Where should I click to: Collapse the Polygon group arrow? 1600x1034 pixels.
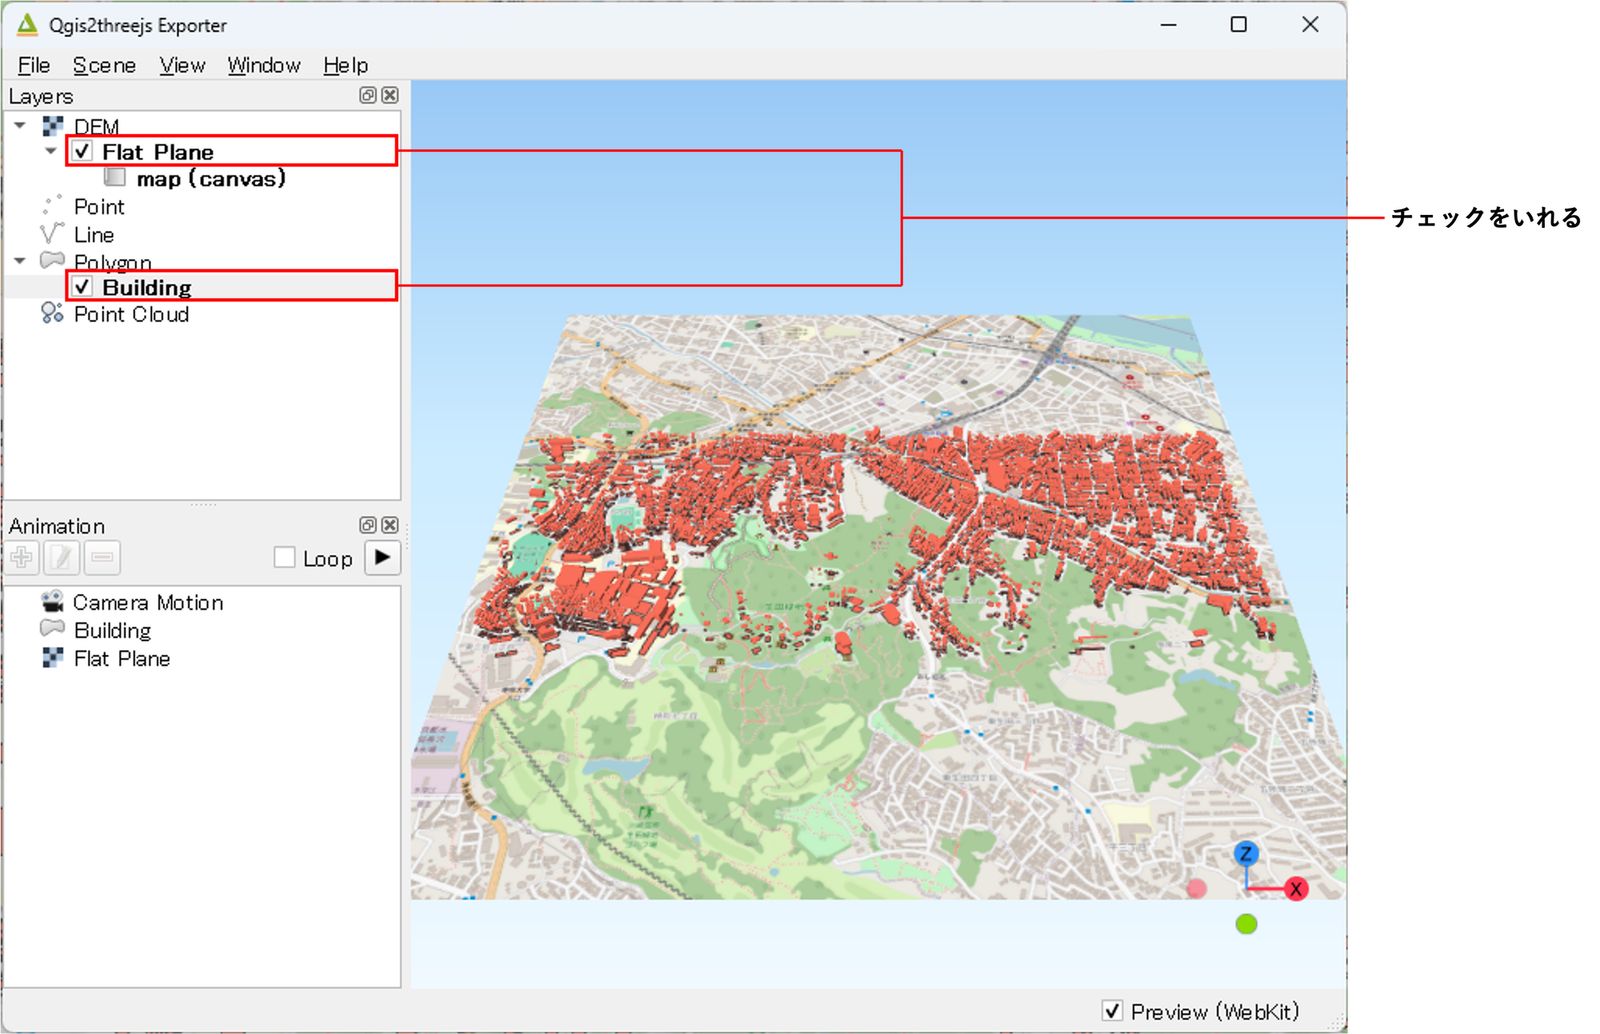point(20,260)
